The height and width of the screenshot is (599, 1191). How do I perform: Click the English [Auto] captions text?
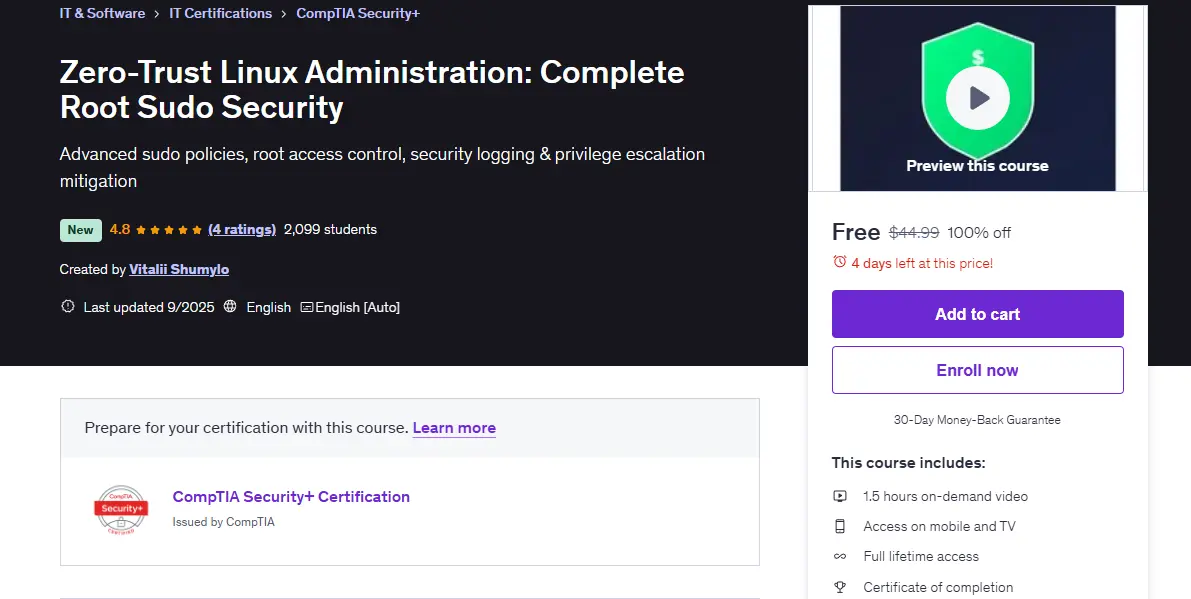click(x=358, y=307)
